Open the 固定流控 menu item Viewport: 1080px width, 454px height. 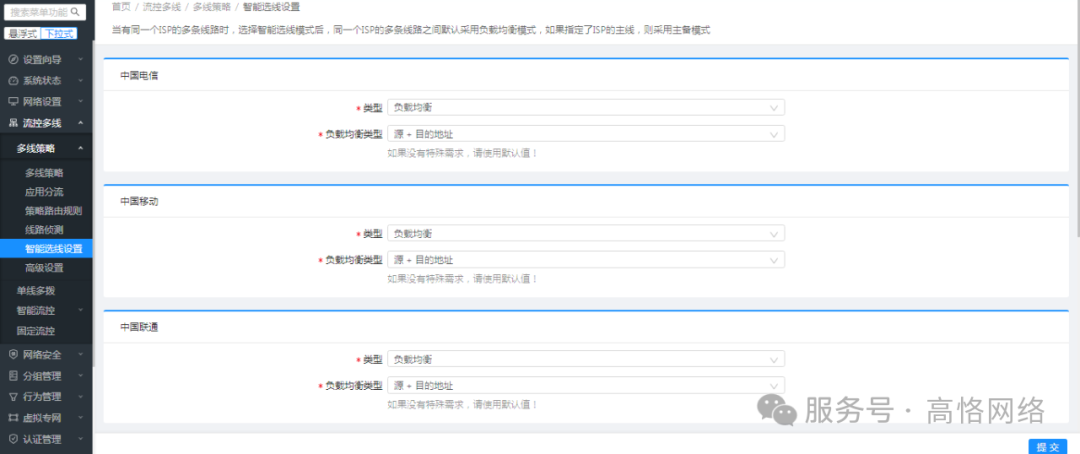[x=35, y=331]
